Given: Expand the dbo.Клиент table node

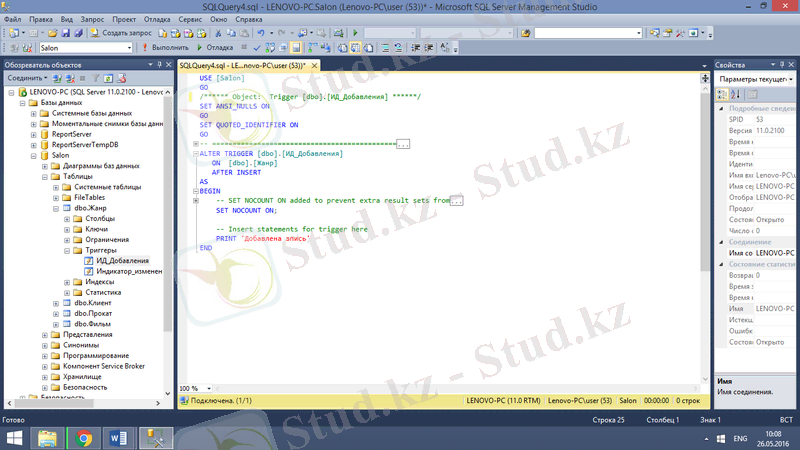Looking at the screenshot, I should pos(56,303).
